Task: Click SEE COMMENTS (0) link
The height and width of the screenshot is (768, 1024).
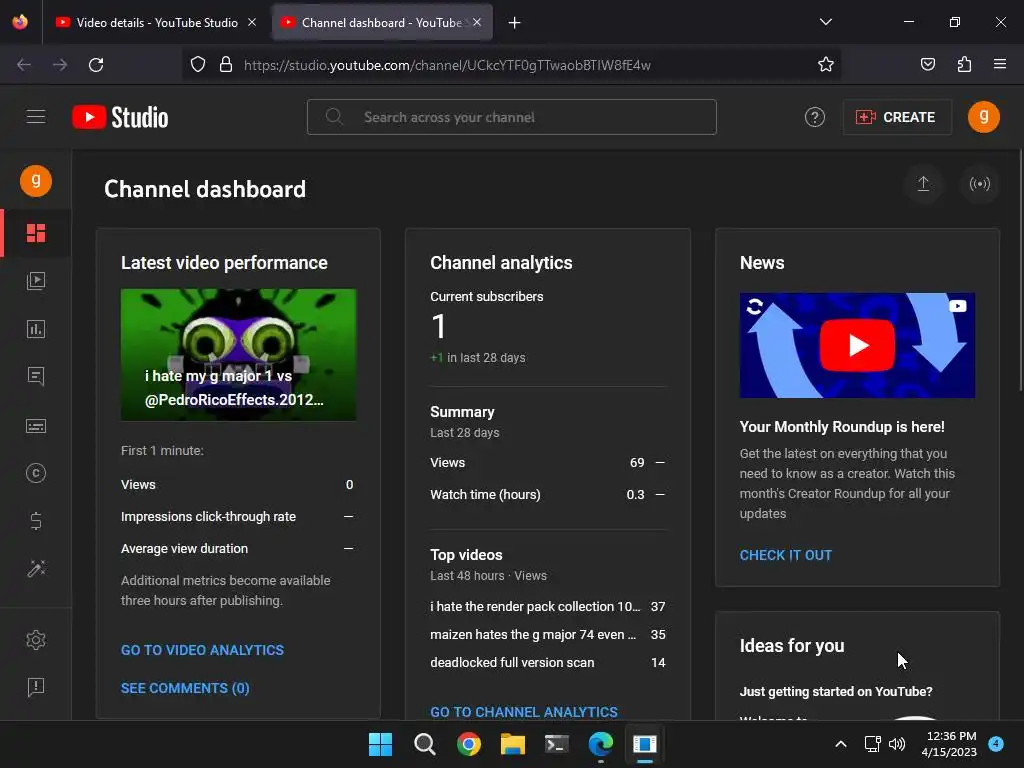Action: 185,688
